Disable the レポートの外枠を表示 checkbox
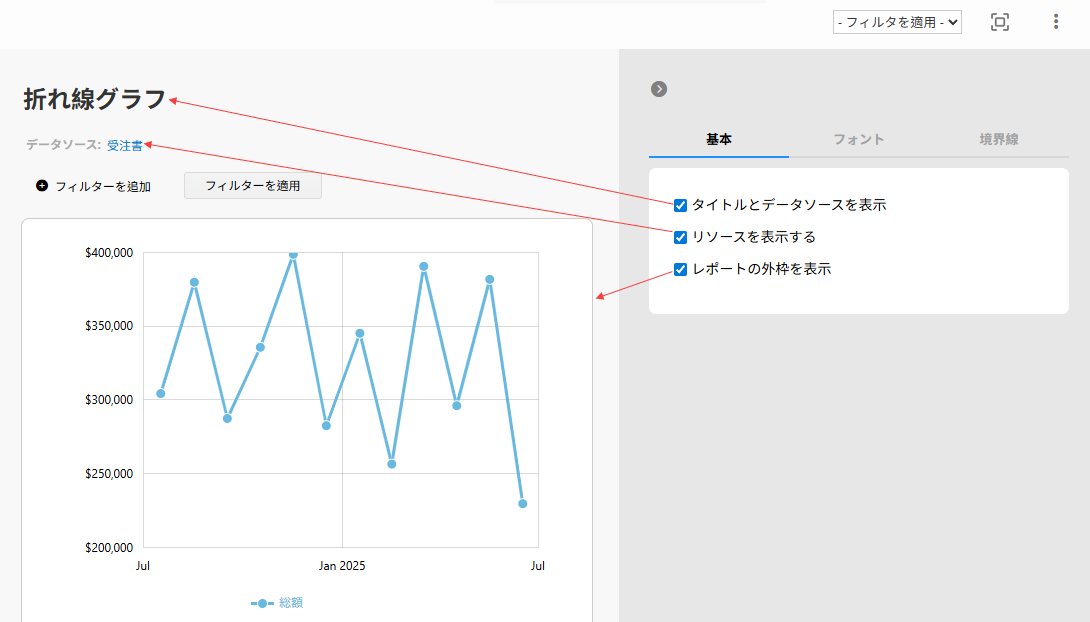Image resolution: width=1090 pixels, height=622 pixels. (680, 269)
